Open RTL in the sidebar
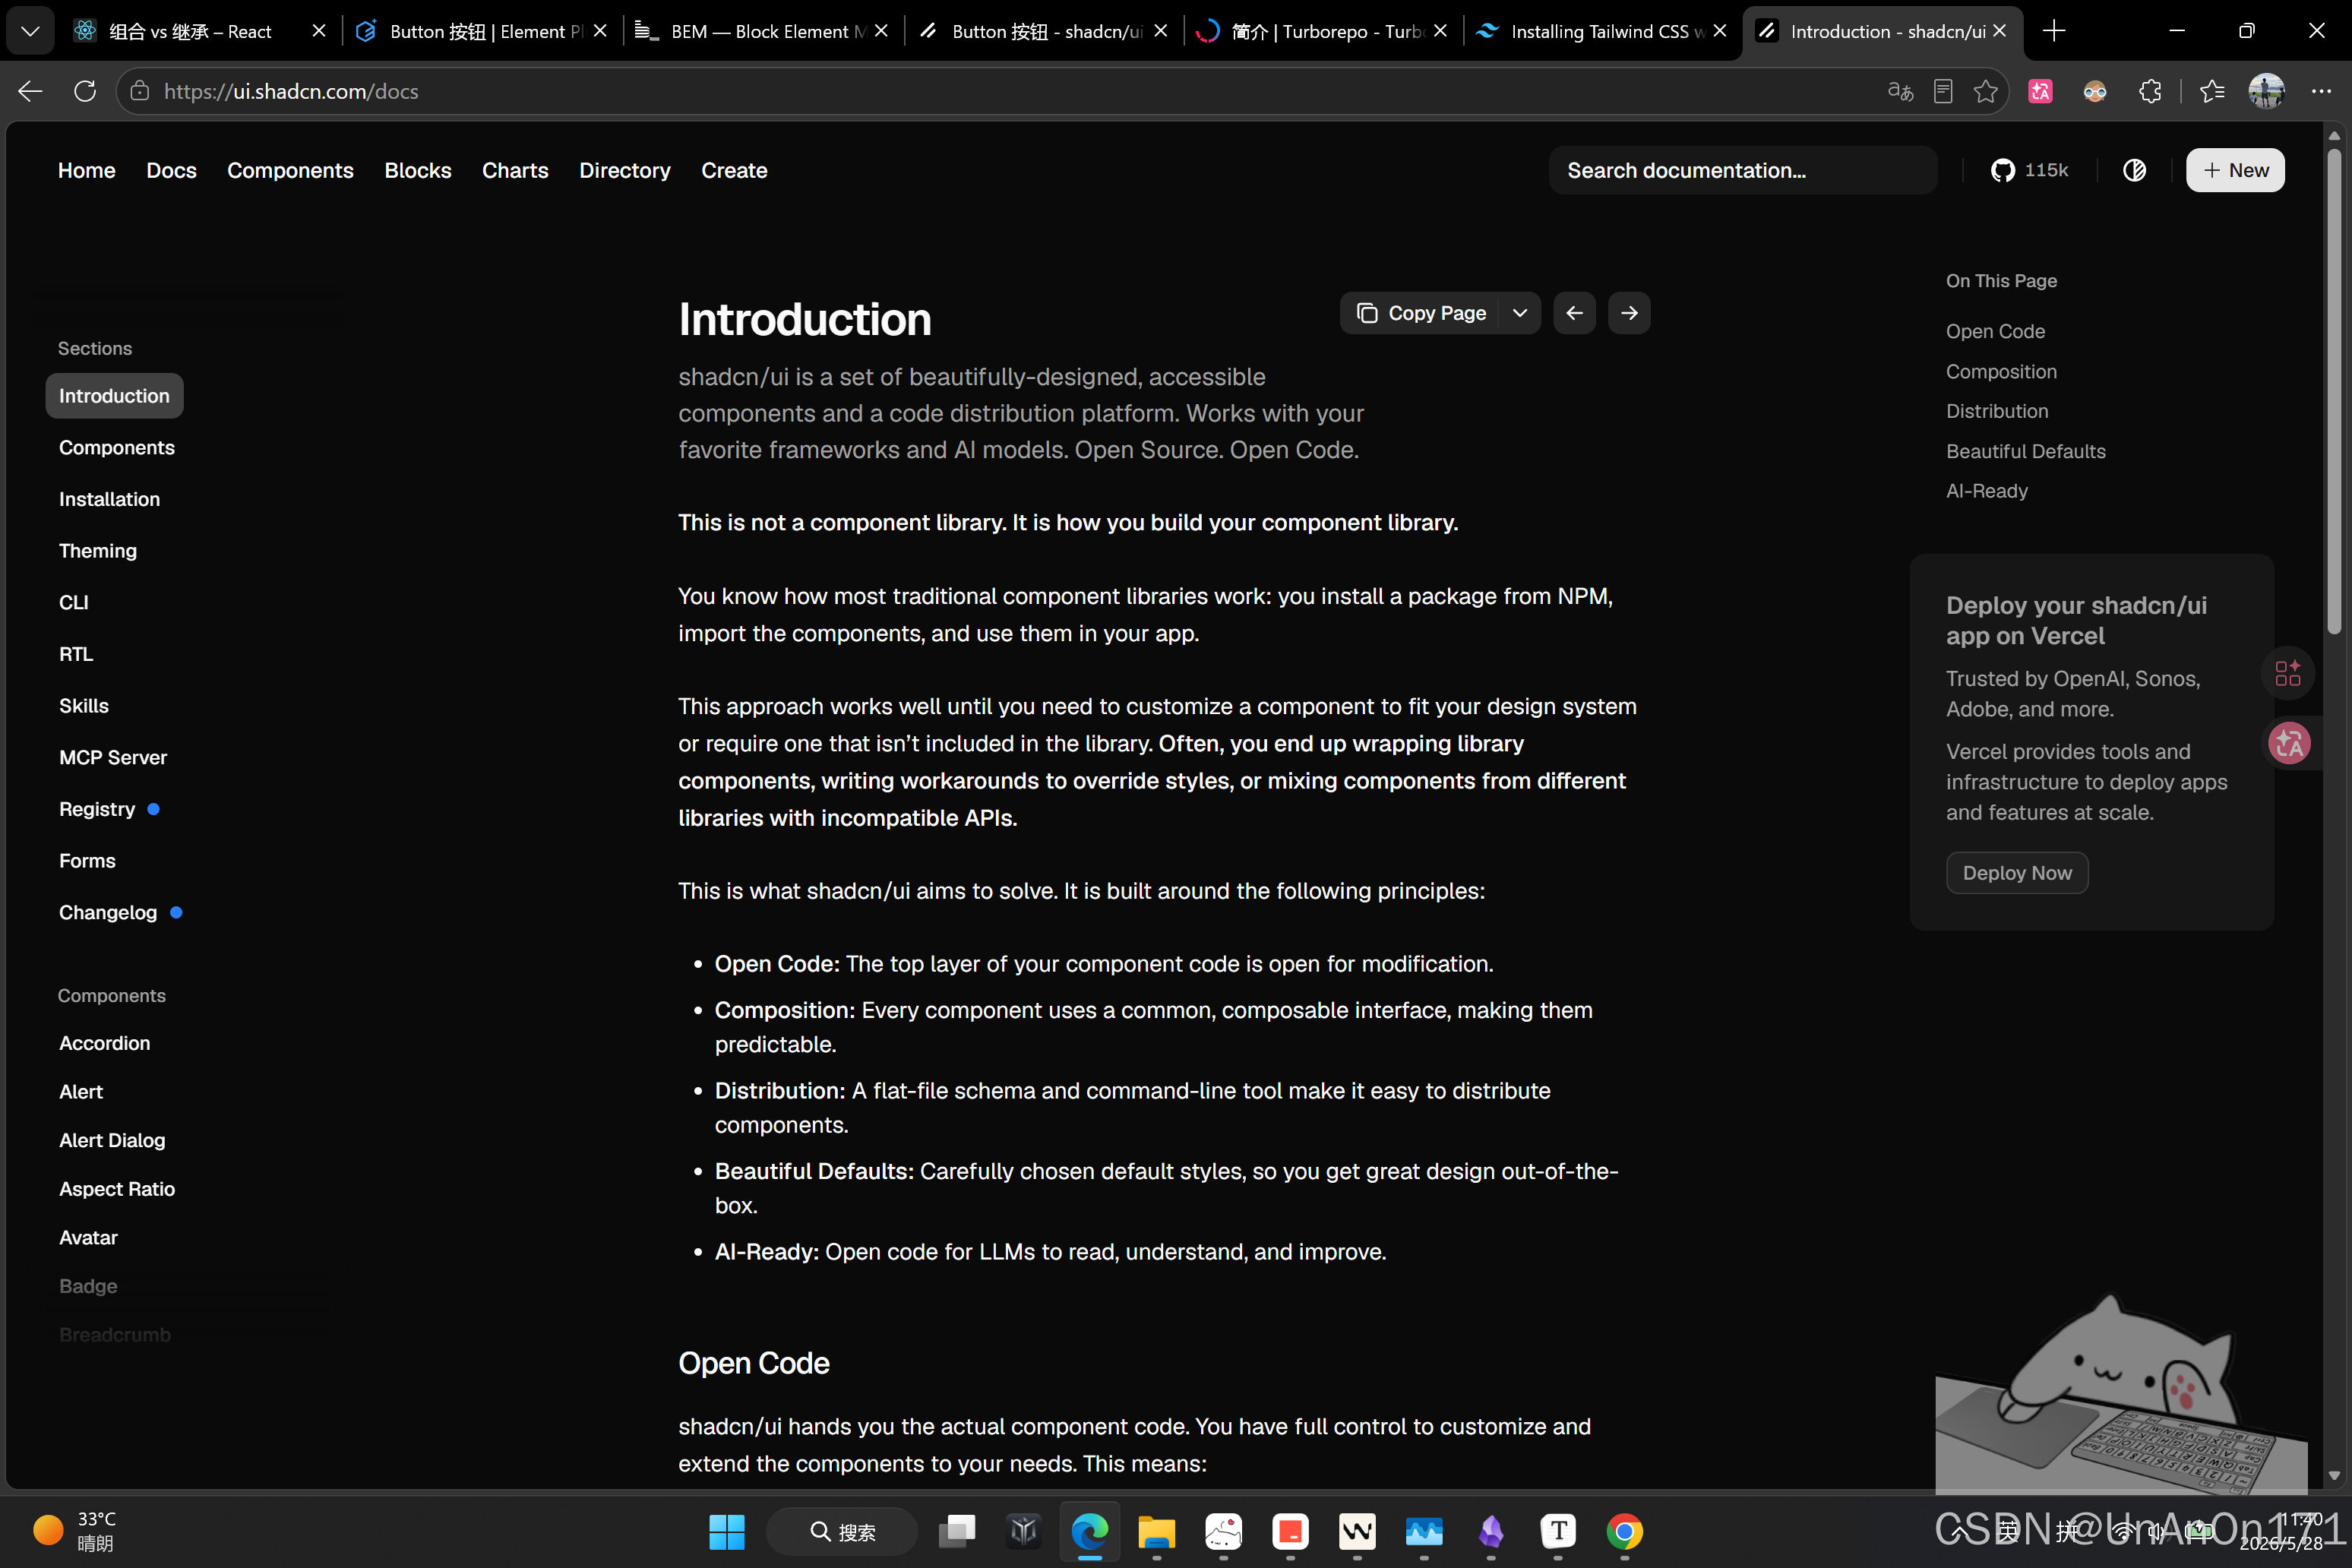The image size is (2352, 1568). 76,654
